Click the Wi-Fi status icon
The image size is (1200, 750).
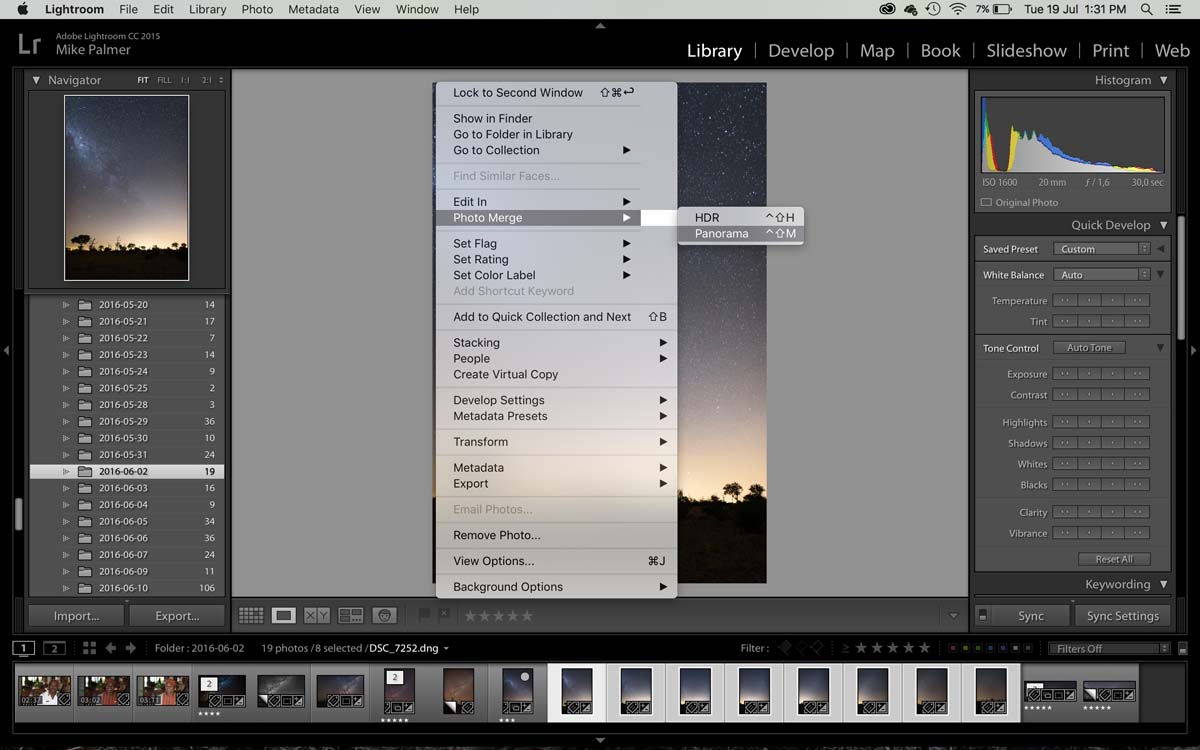(958, 9)
